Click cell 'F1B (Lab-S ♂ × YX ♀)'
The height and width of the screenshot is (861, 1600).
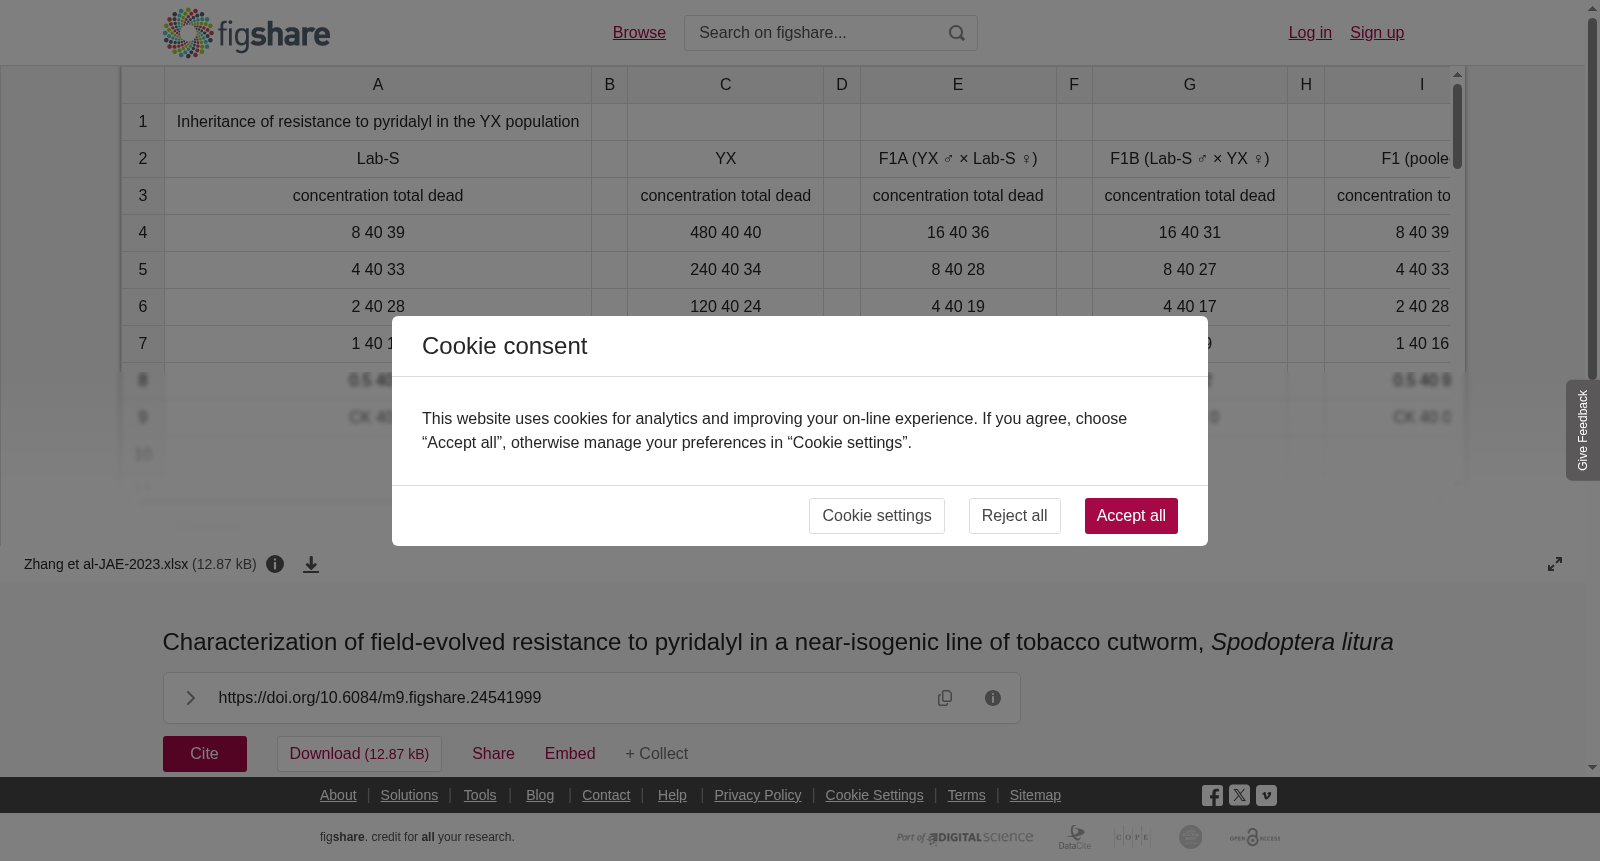point(1190,159)
